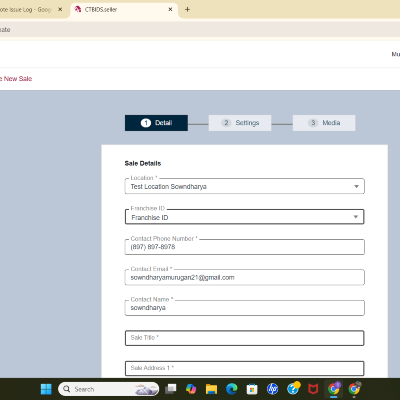Focus the Sale Address 1 field
The width and height of the screenshot is (400, 400).
coord(244,368)
